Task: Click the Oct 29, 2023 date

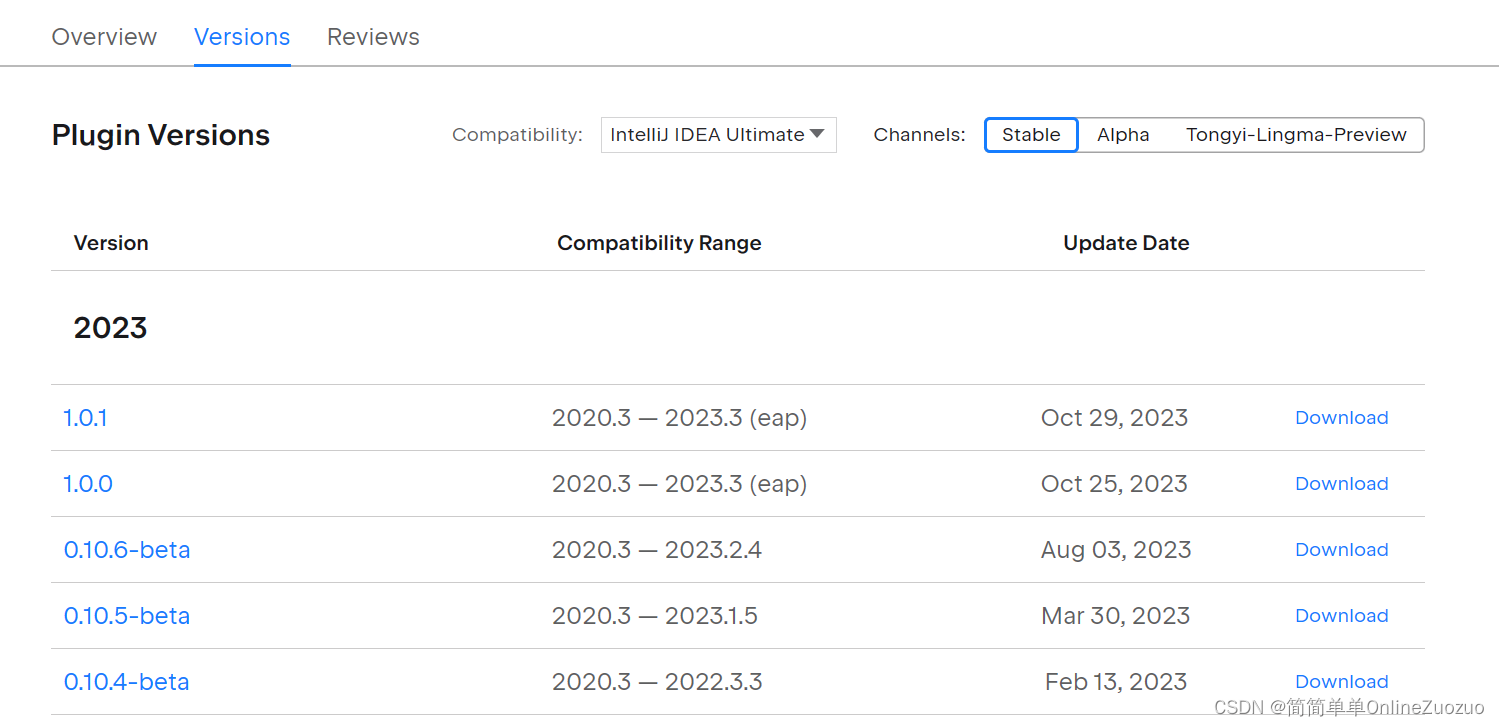Action: tap(1114, 418)
